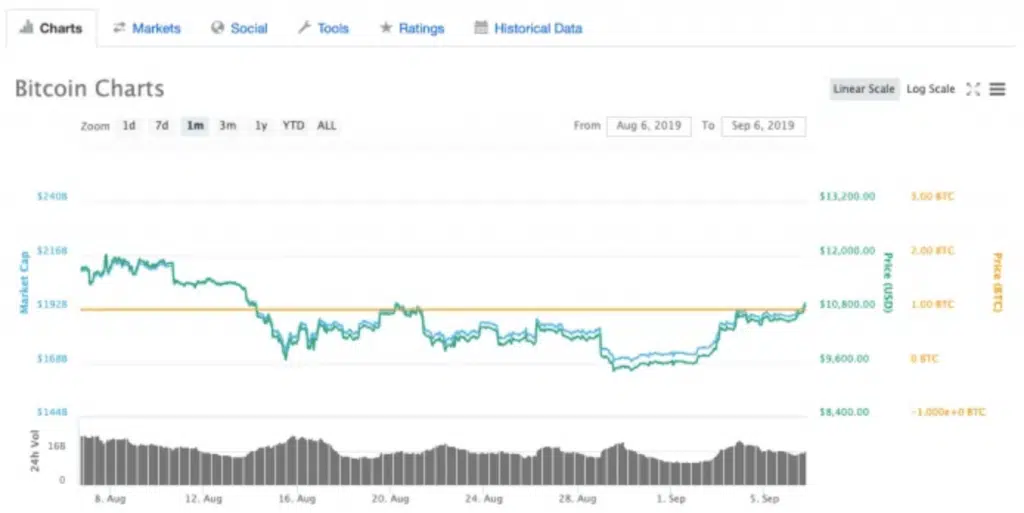Click the calendar icon beside Historical Data

pos(481,27)
